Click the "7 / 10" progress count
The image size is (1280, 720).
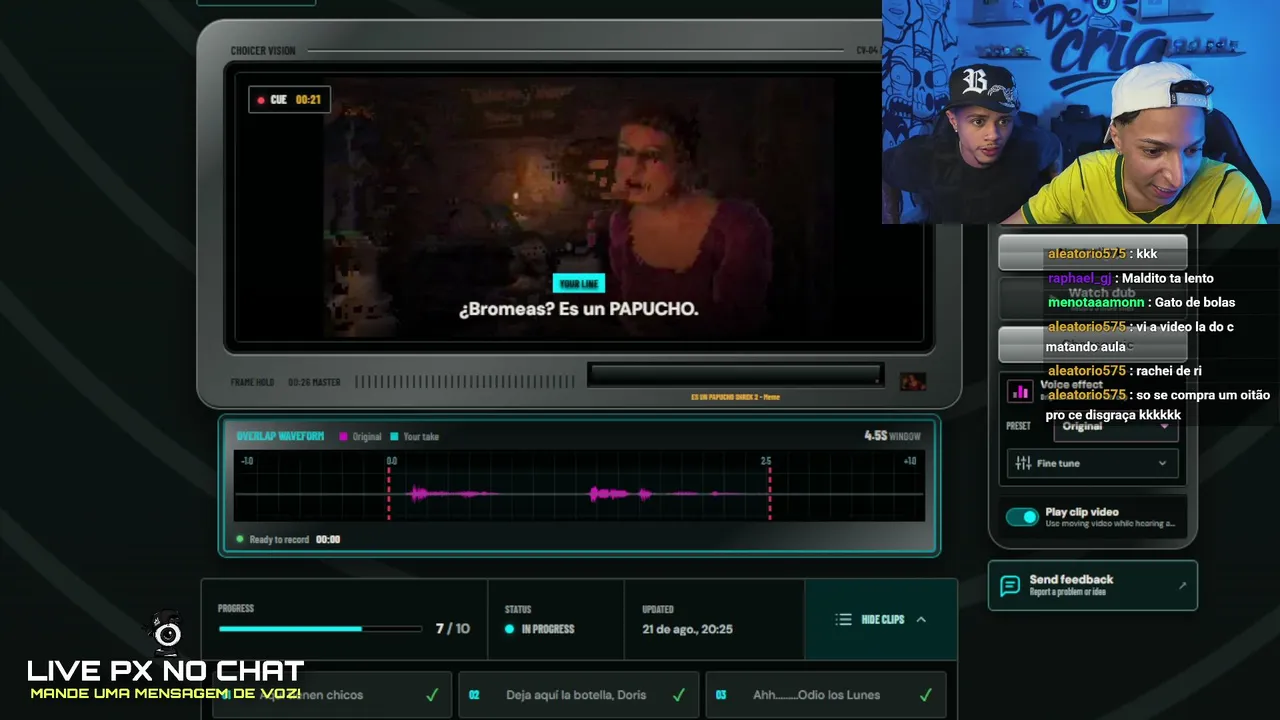(x=452, y=629)
